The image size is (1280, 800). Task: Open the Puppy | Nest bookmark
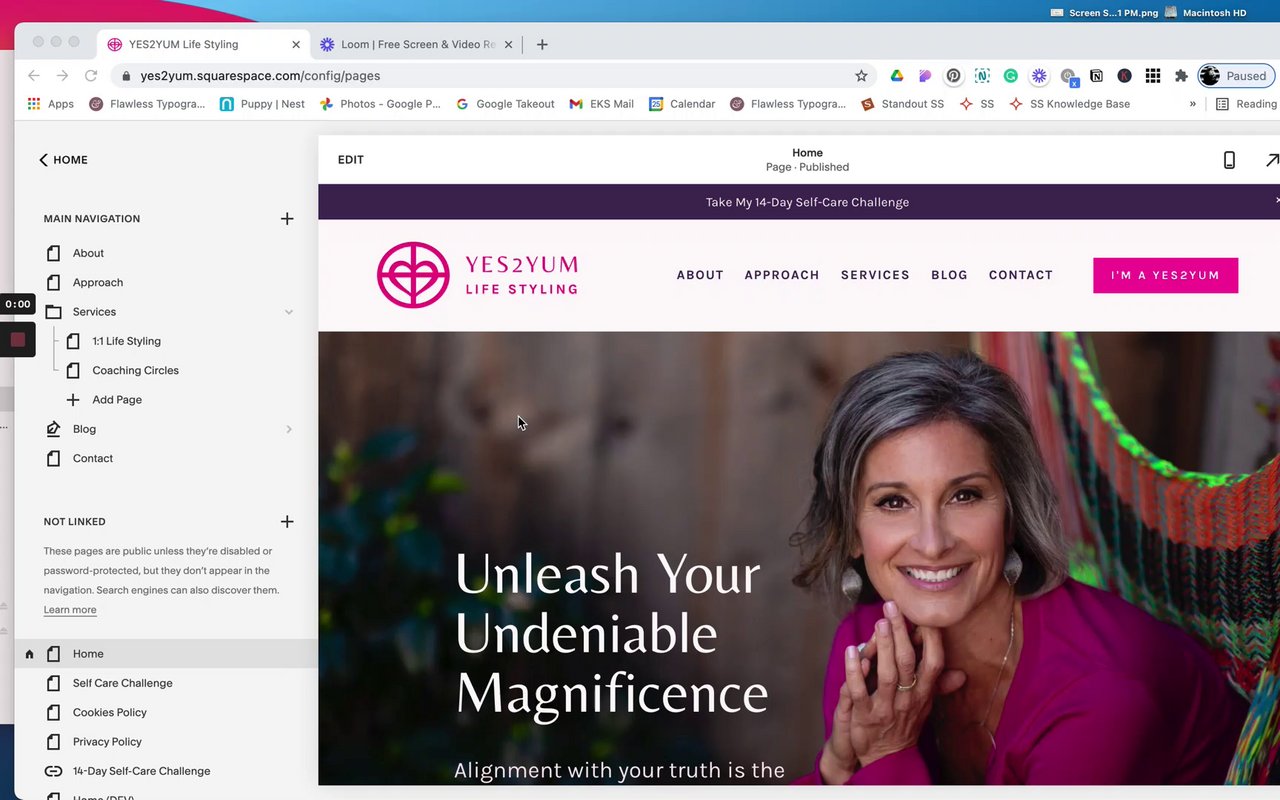(x=262, y=104)
